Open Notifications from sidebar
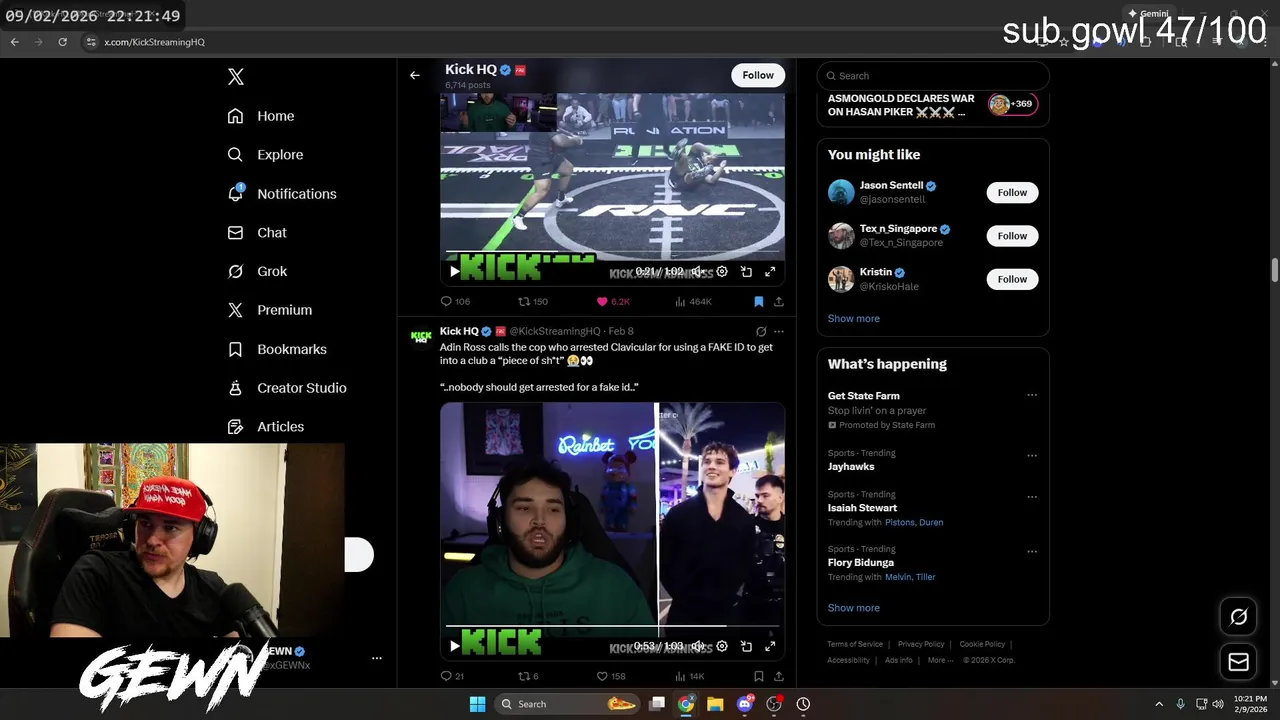The image size is (1280, 720). [282, 194]
